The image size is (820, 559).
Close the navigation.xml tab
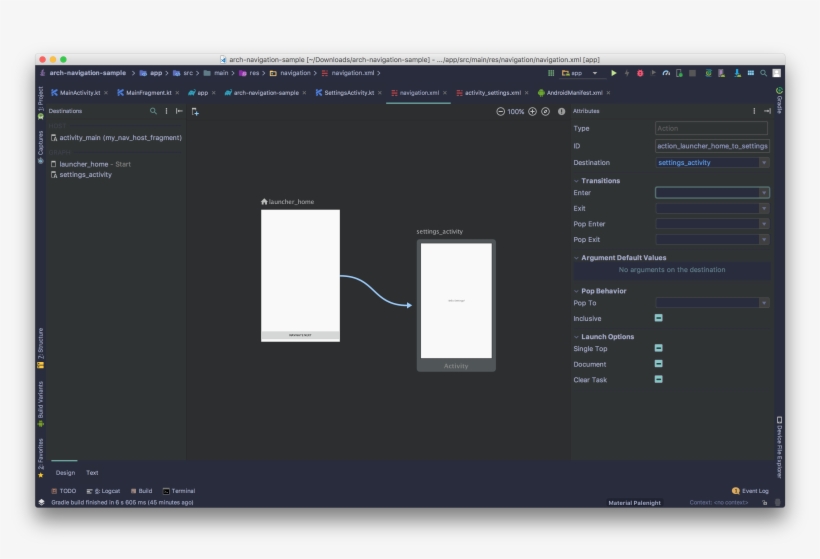tap(445, 93)
